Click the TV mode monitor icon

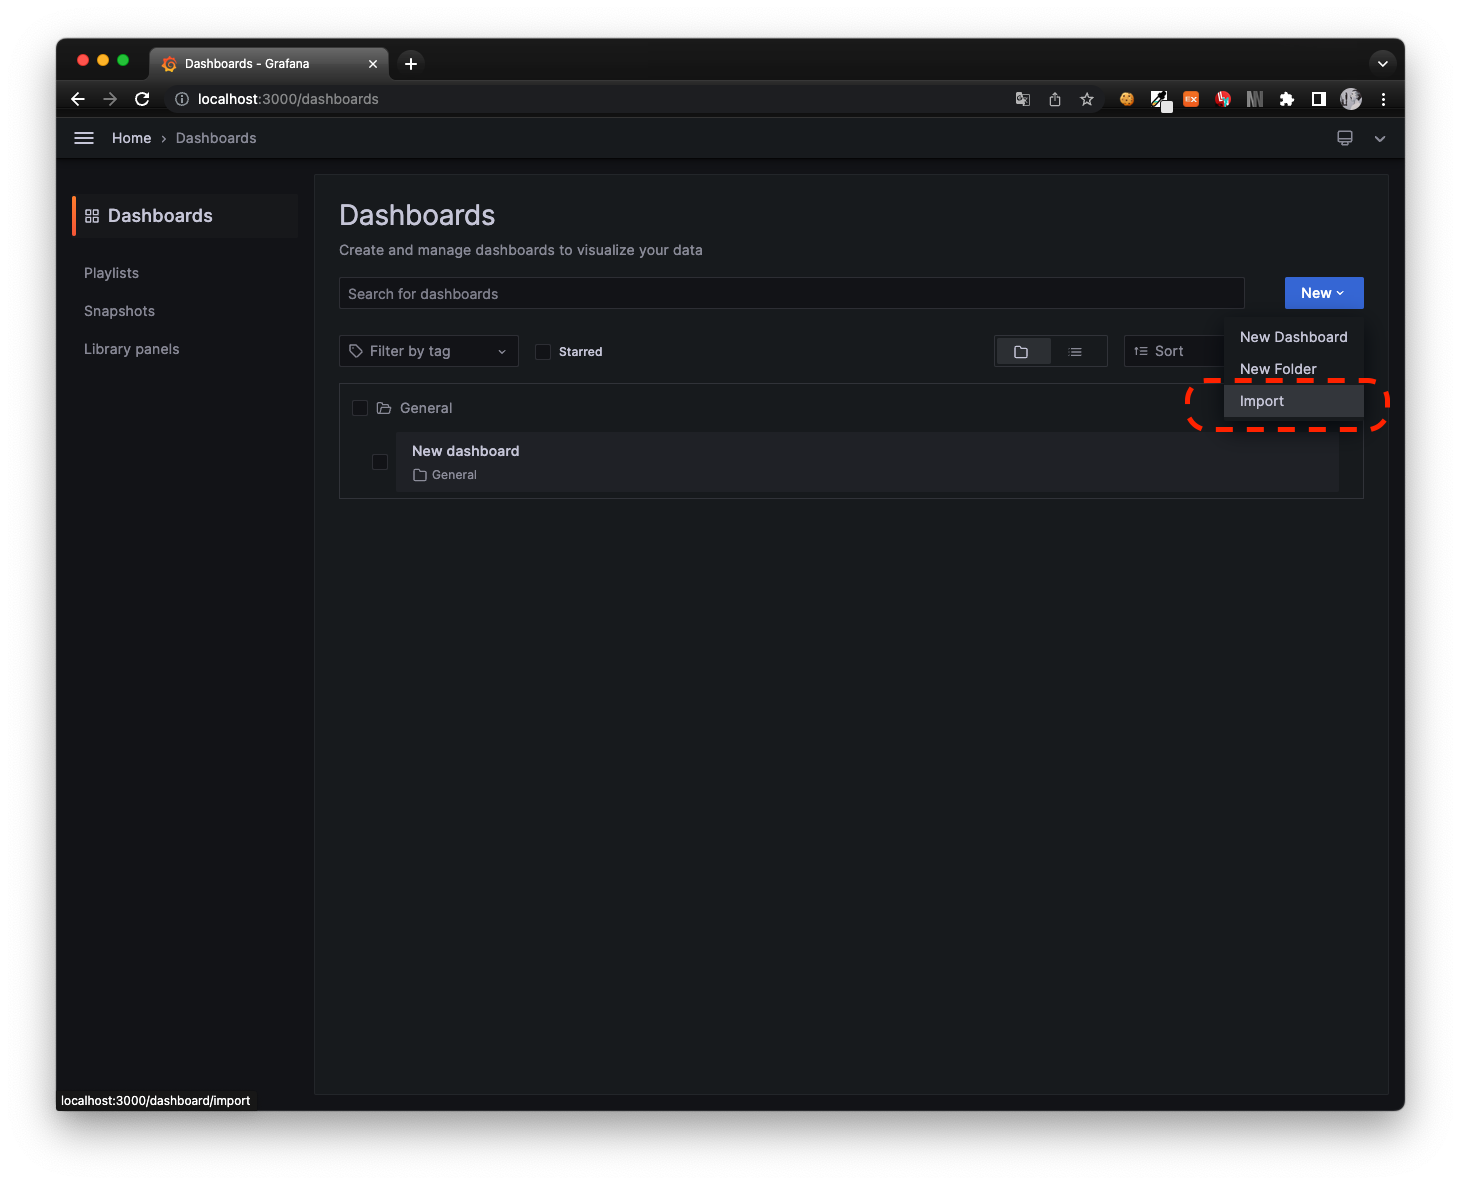(1345, 138)
